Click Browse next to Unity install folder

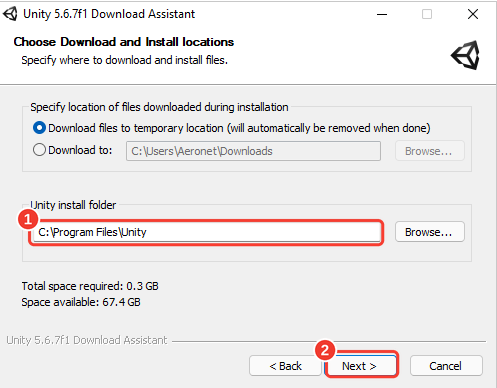(x=429, y=232)
